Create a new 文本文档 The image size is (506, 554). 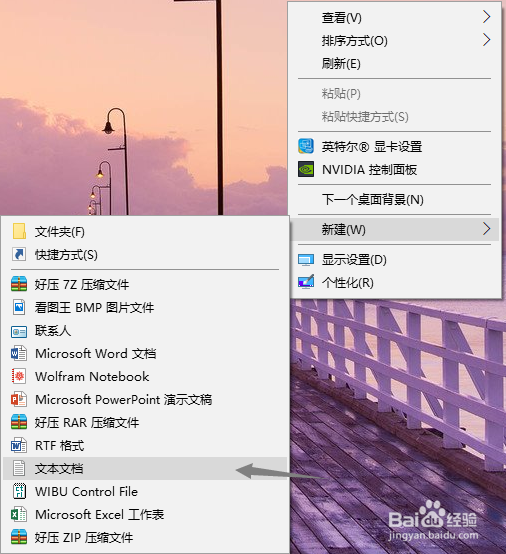(x=145, y=468)
